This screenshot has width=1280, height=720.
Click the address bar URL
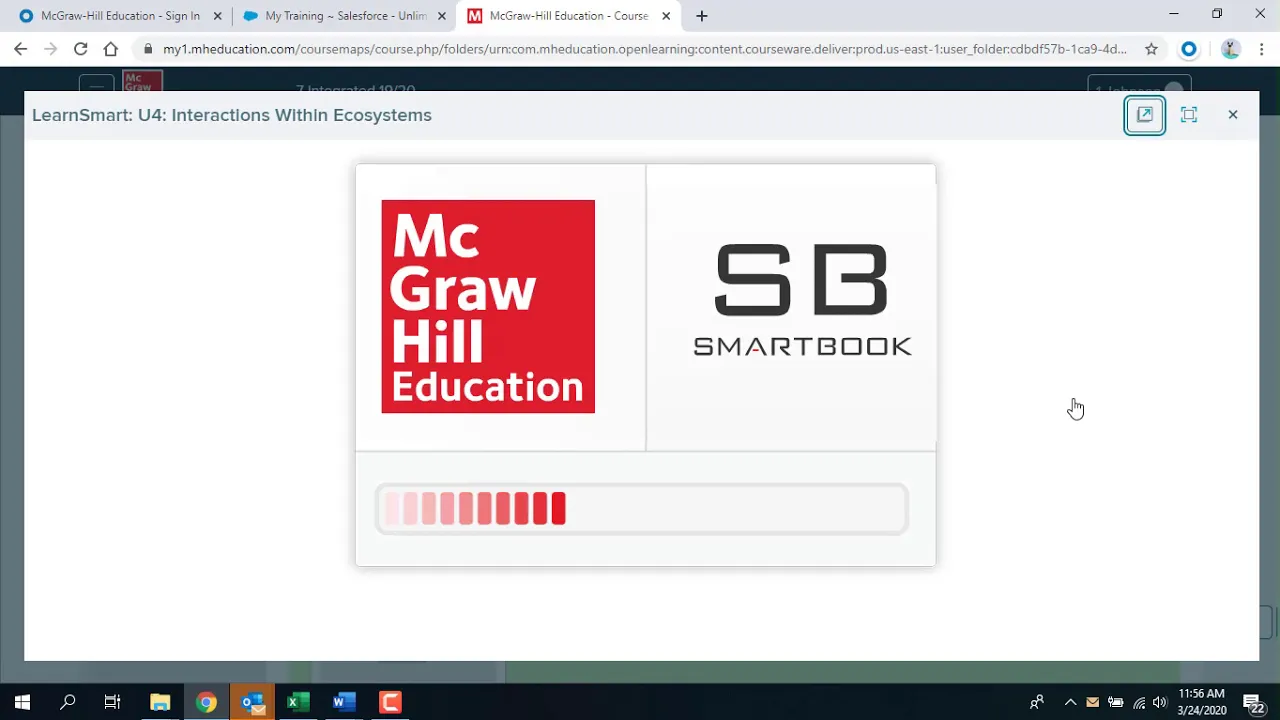point(645,49)
